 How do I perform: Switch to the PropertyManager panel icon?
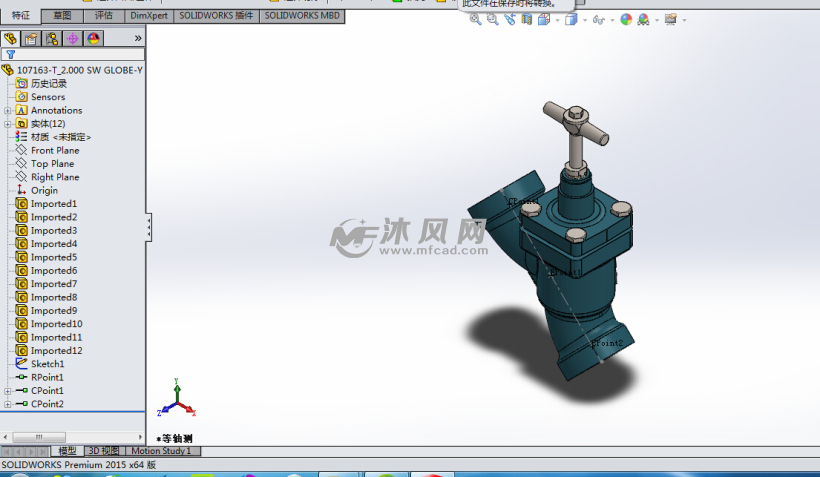pyautogui.click(x=31, y=39)
